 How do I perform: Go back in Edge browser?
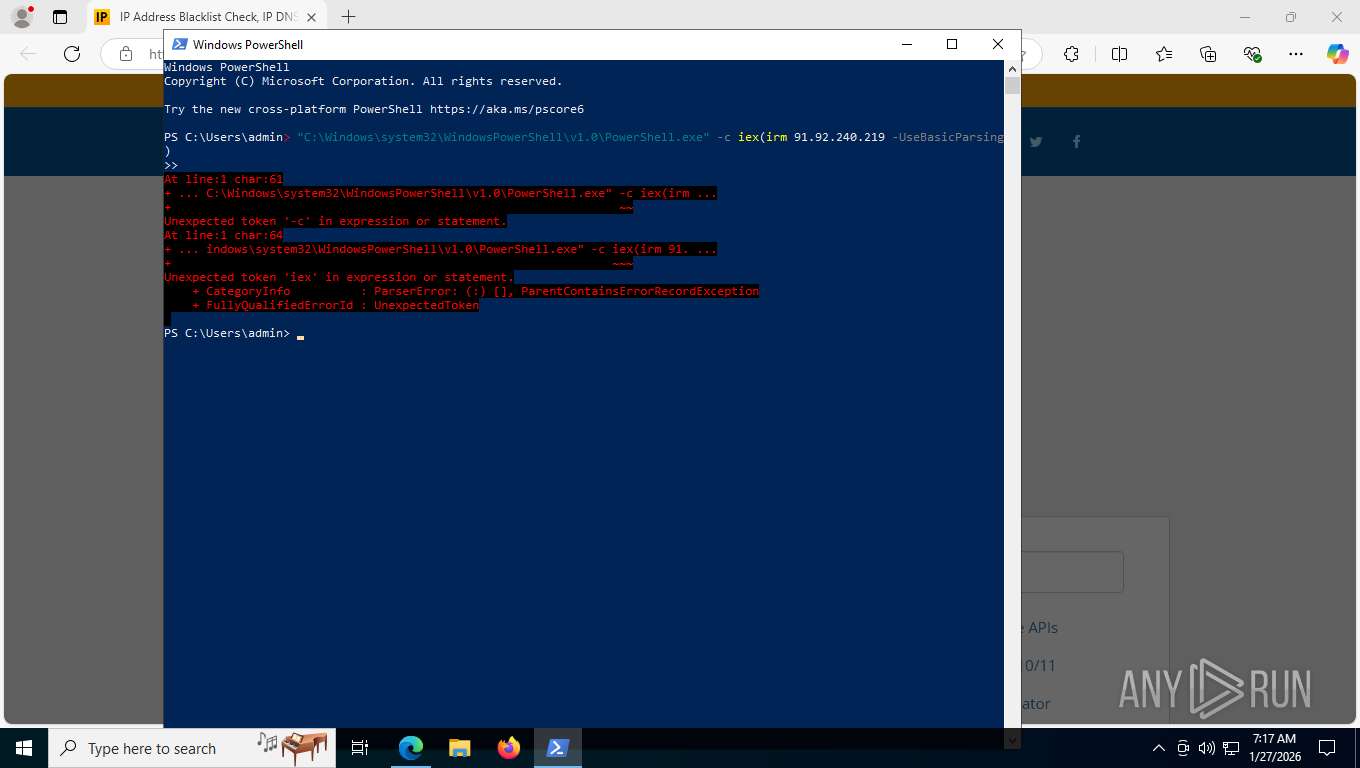[x=28, y=54]
